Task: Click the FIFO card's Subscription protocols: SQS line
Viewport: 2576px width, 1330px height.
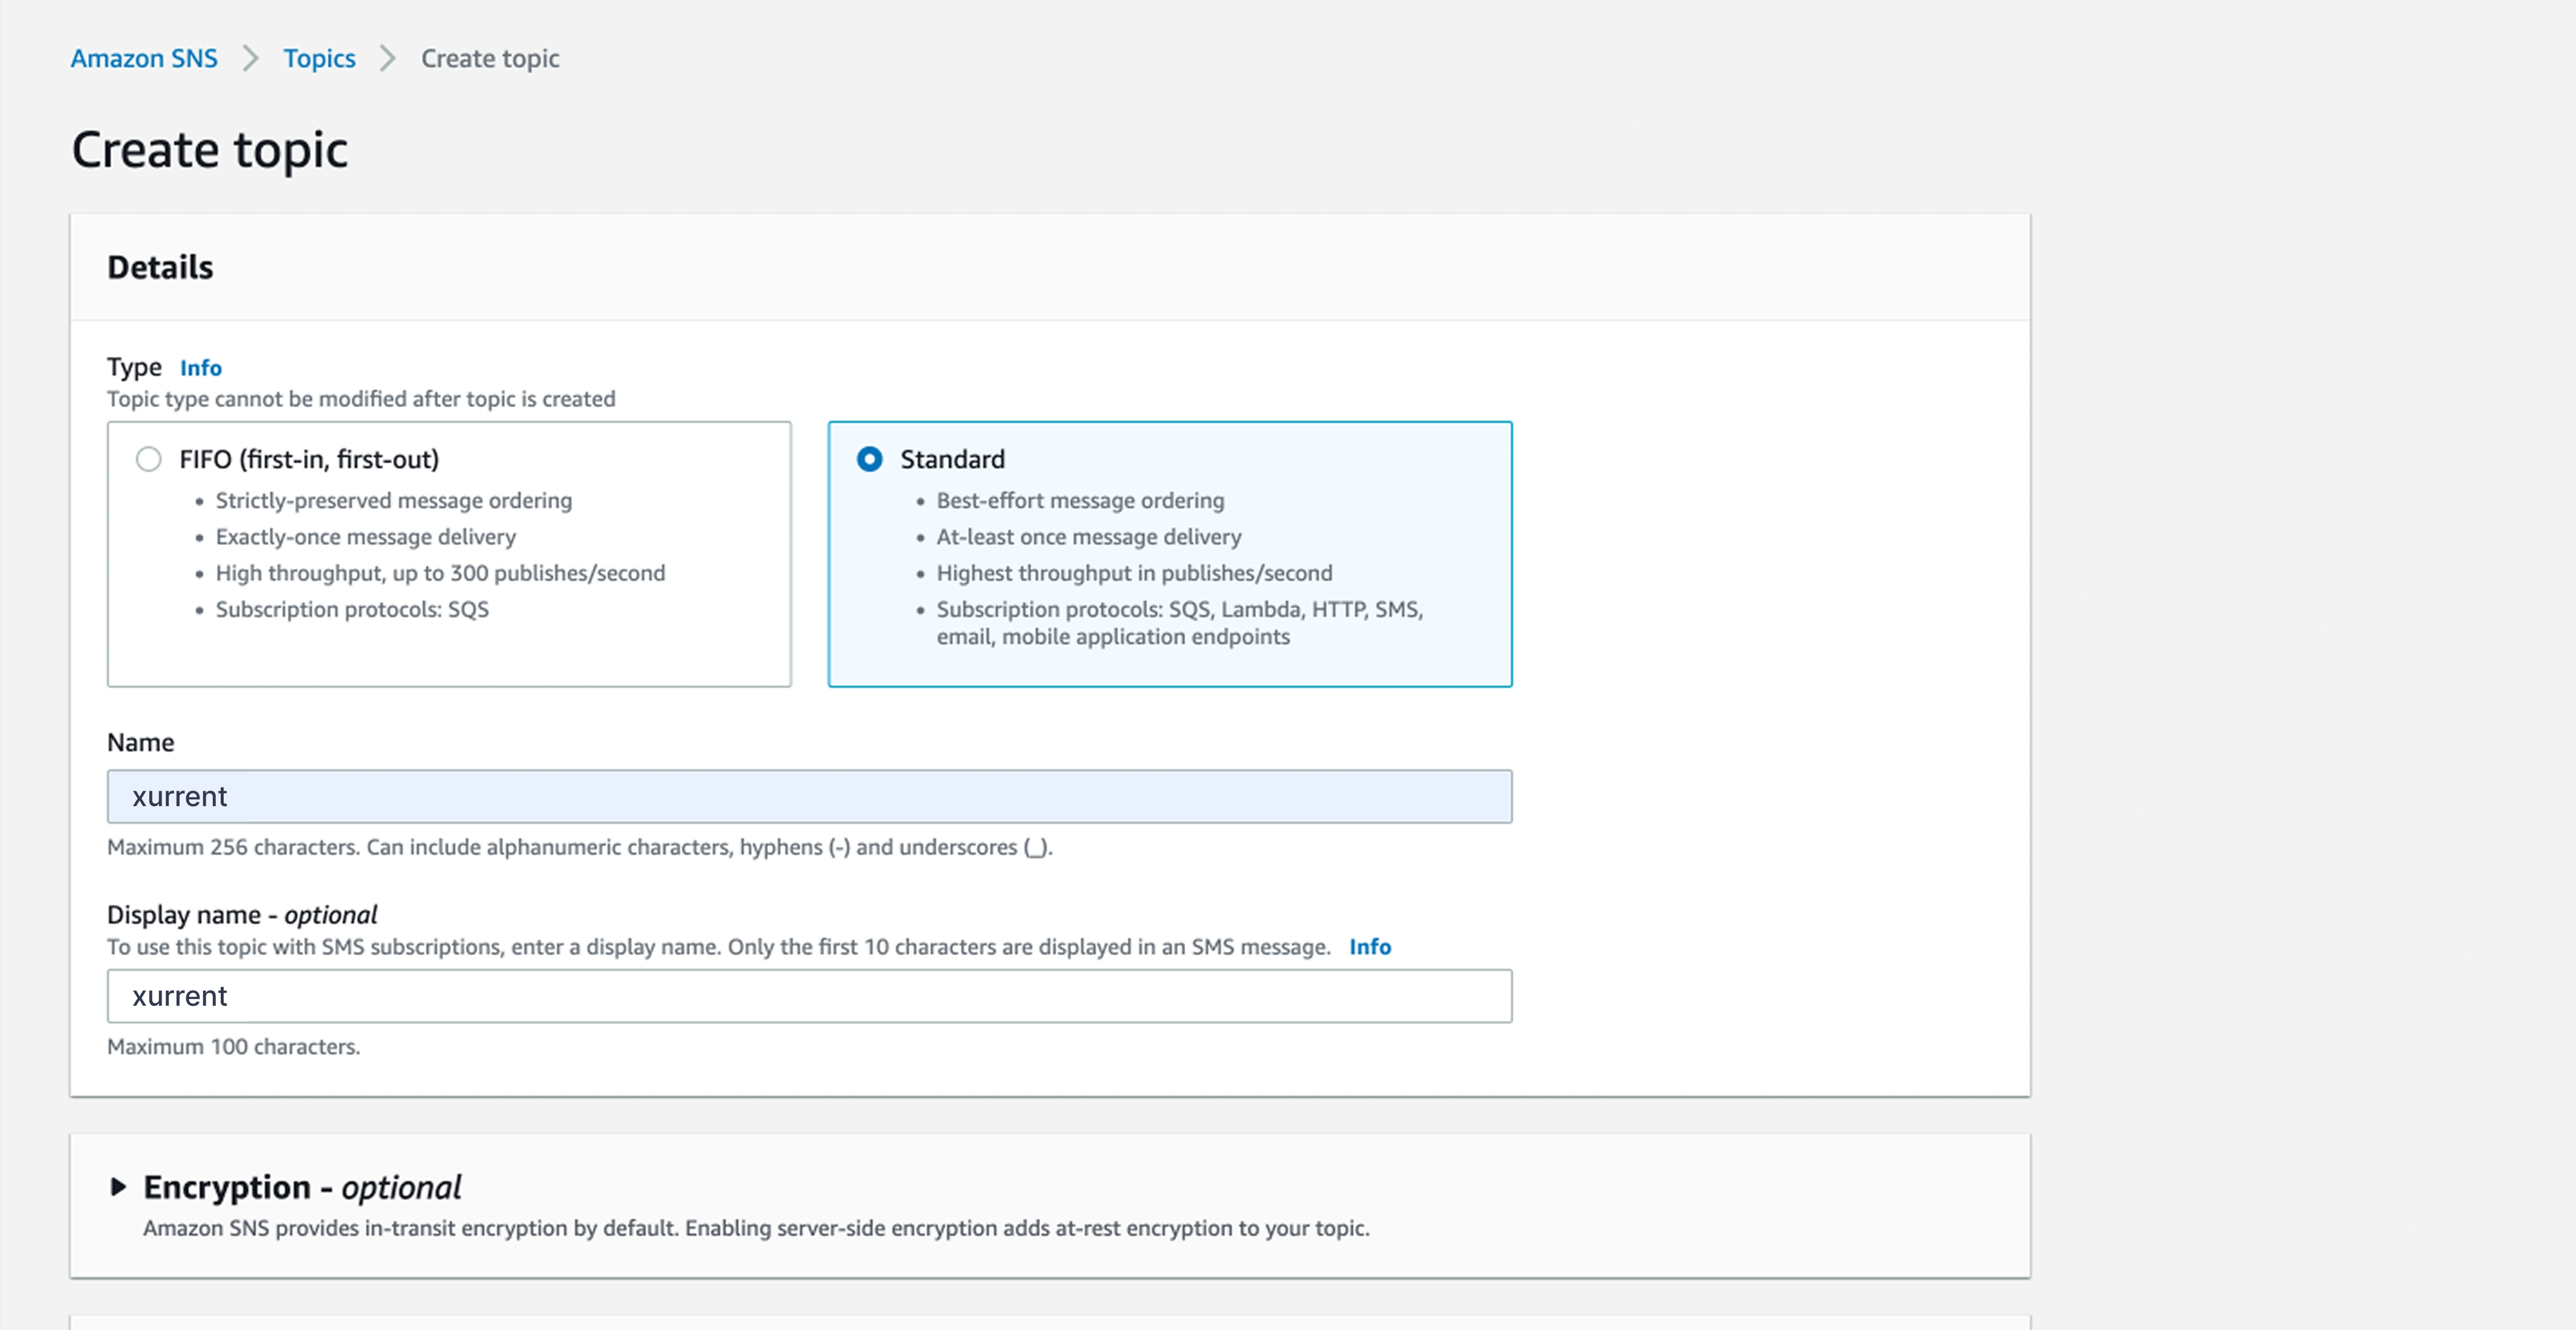Action: click(352, 610)
